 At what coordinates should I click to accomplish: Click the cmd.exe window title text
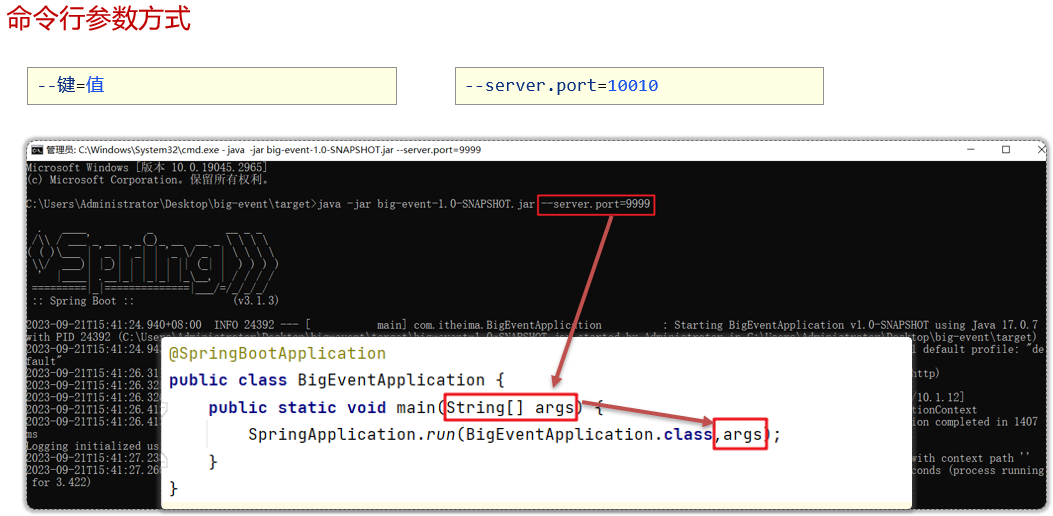(263, 150)
